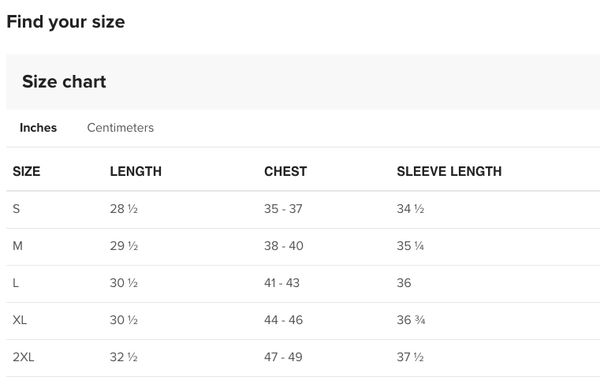The image size is (600, 388).
Task: Click sleeve length value 36 ¾
Action: point(411,320)
